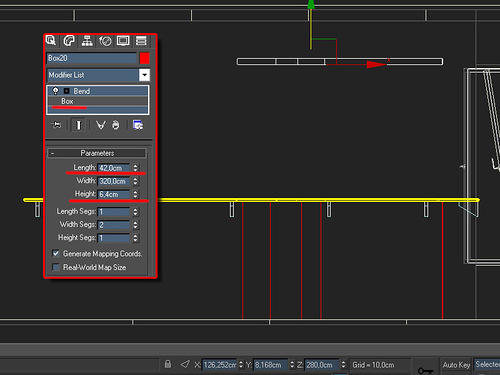This screenshot has width=500, height=375.
Task: Click the Y coordinate spinner
Action: pyautogui.click(x=292, y=365)
